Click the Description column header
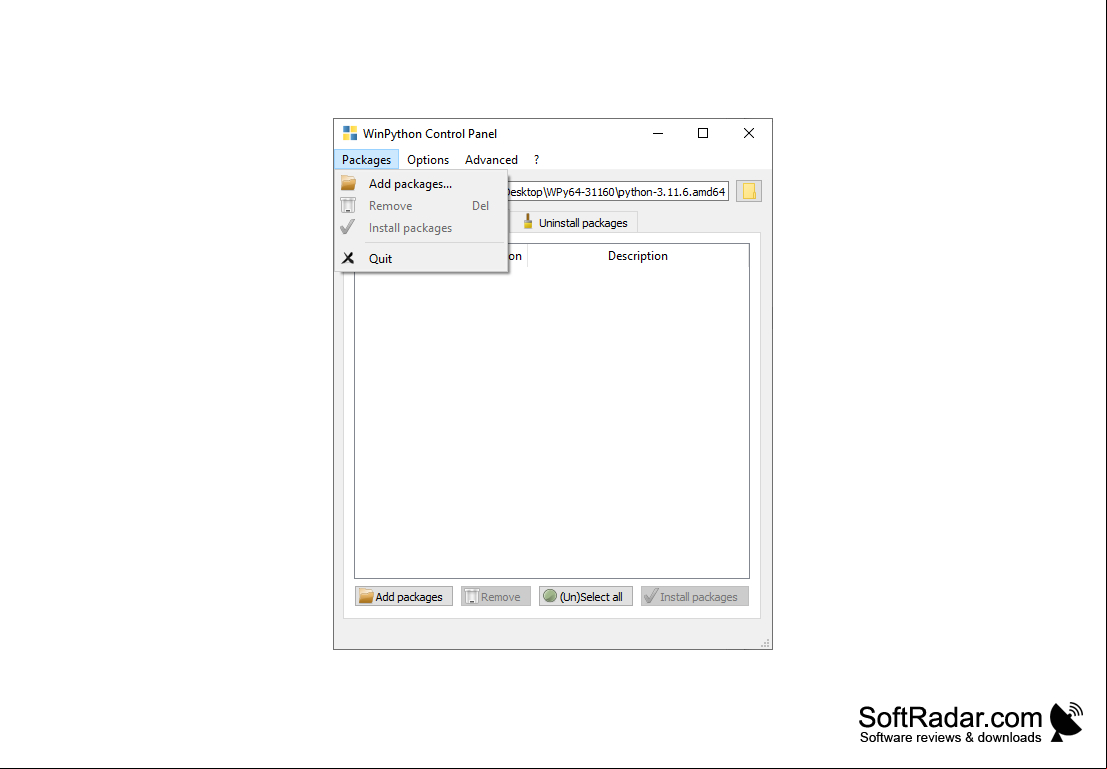Viewport: 1107px width, 769px height. point(638,256)
